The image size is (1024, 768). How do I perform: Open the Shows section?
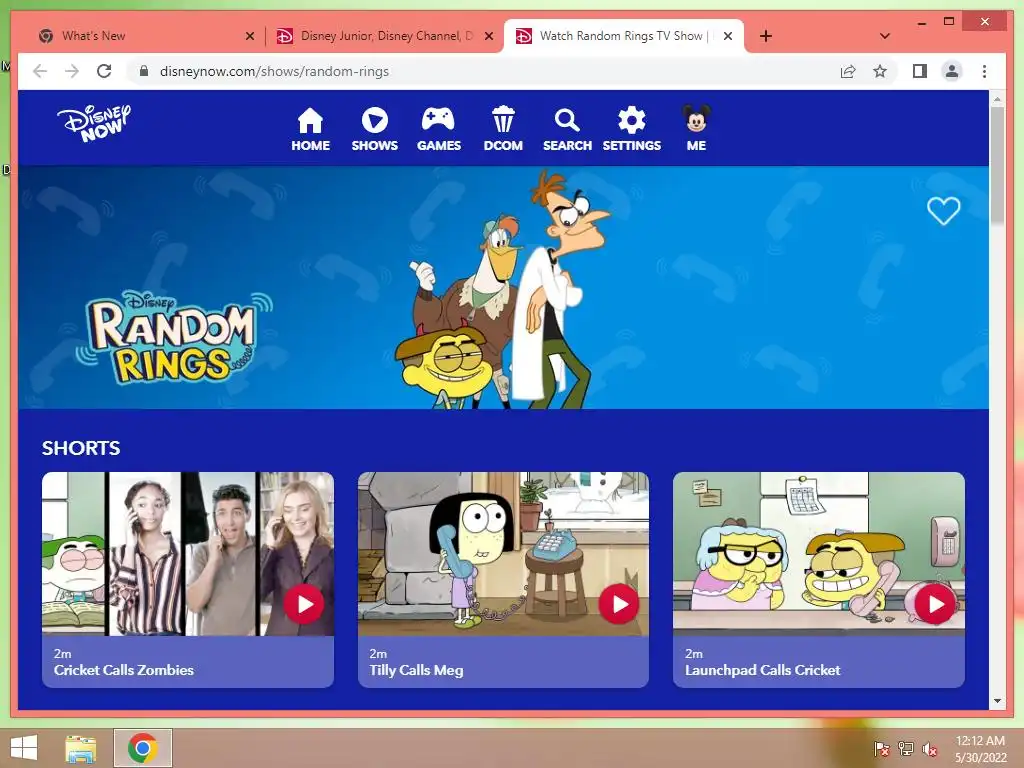[374, 129]
